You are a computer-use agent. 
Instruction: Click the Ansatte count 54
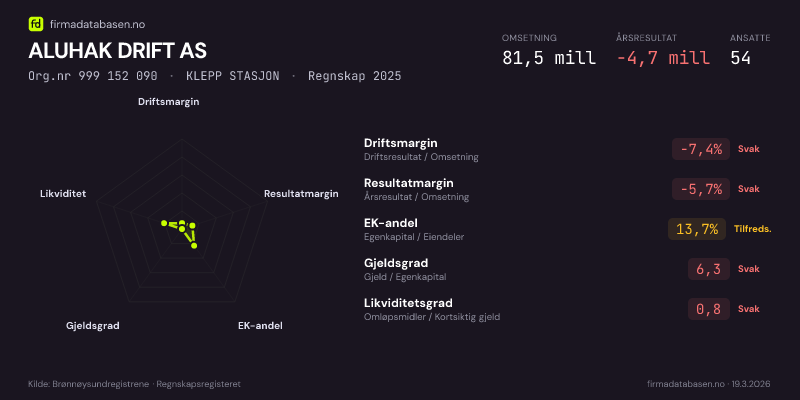point(740,58)
